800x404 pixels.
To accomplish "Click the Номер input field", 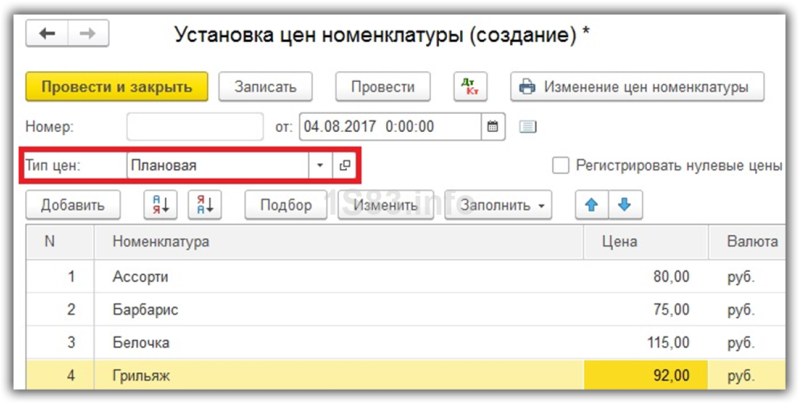I will pyautogui.click(x=195, y=127).
